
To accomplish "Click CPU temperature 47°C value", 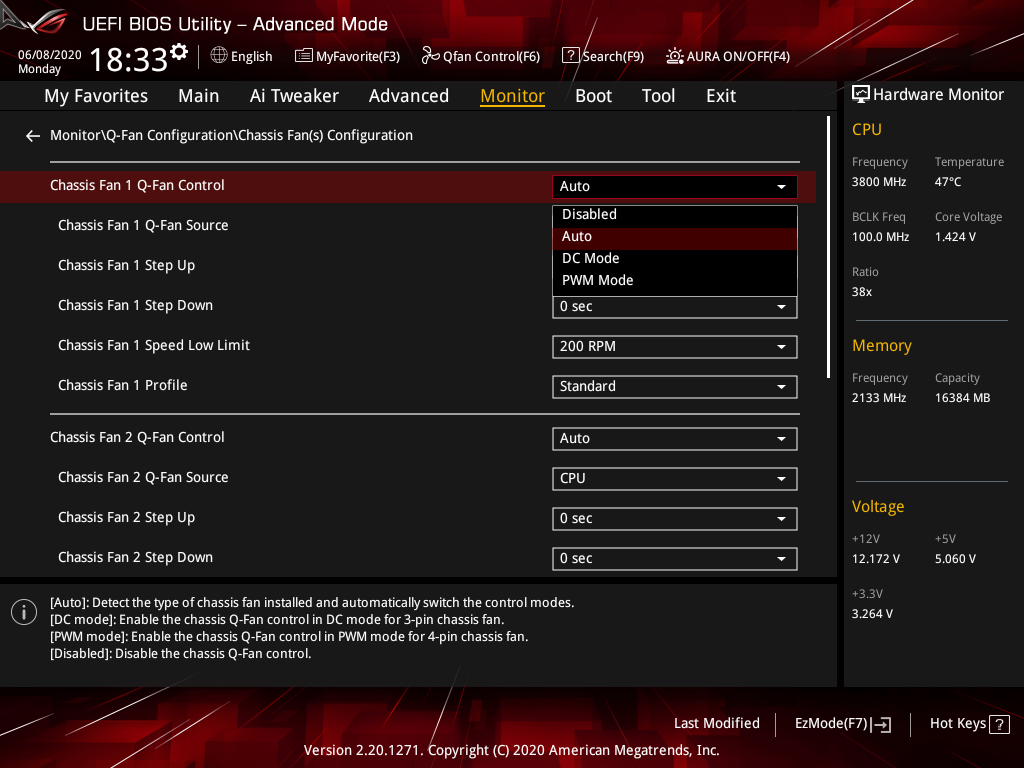I will (x=948, y=182).
